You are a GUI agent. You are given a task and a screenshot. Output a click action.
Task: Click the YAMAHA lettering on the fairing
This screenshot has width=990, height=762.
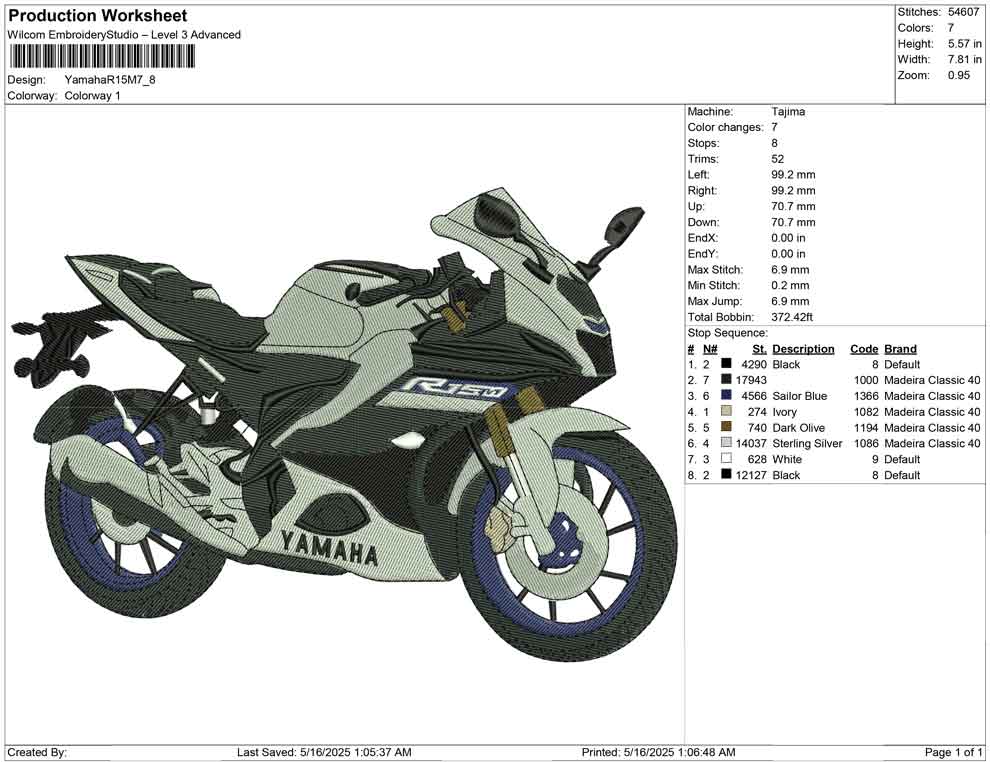coord(329,549)
